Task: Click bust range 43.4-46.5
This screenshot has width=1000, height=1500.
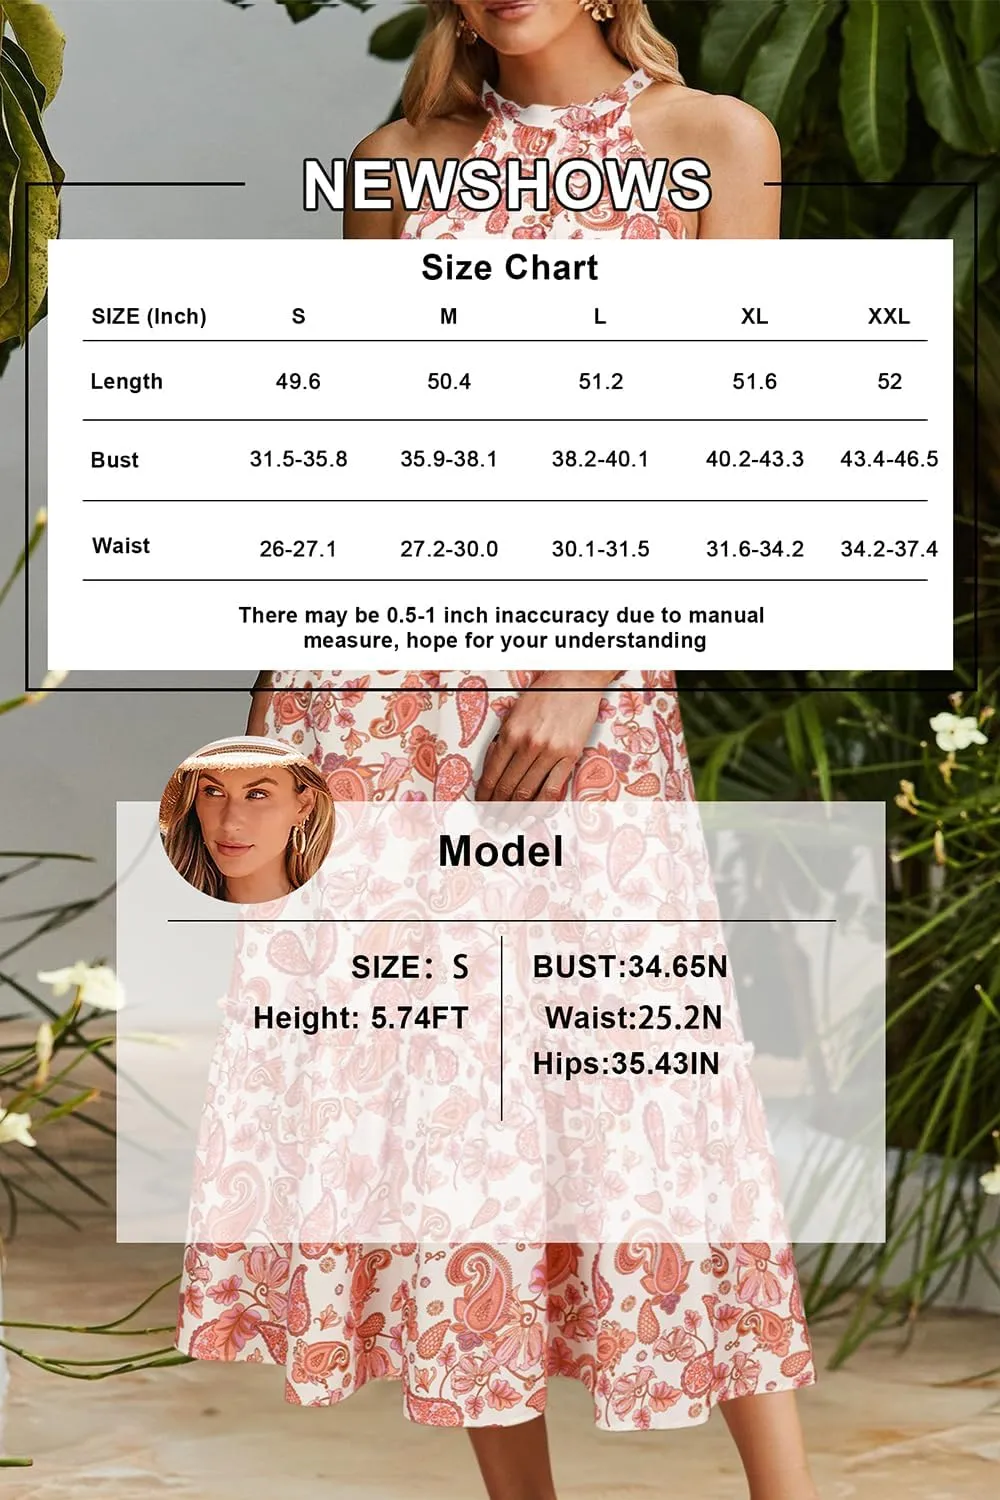Action: [889, 459]
